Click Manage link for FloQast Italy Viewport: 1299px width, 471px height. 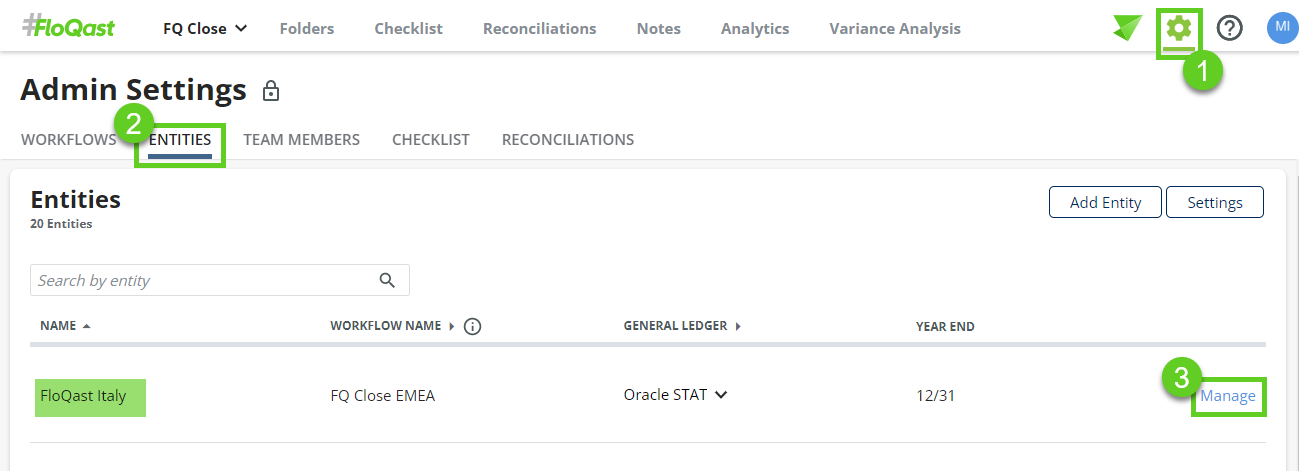[x=1228, y=396]
